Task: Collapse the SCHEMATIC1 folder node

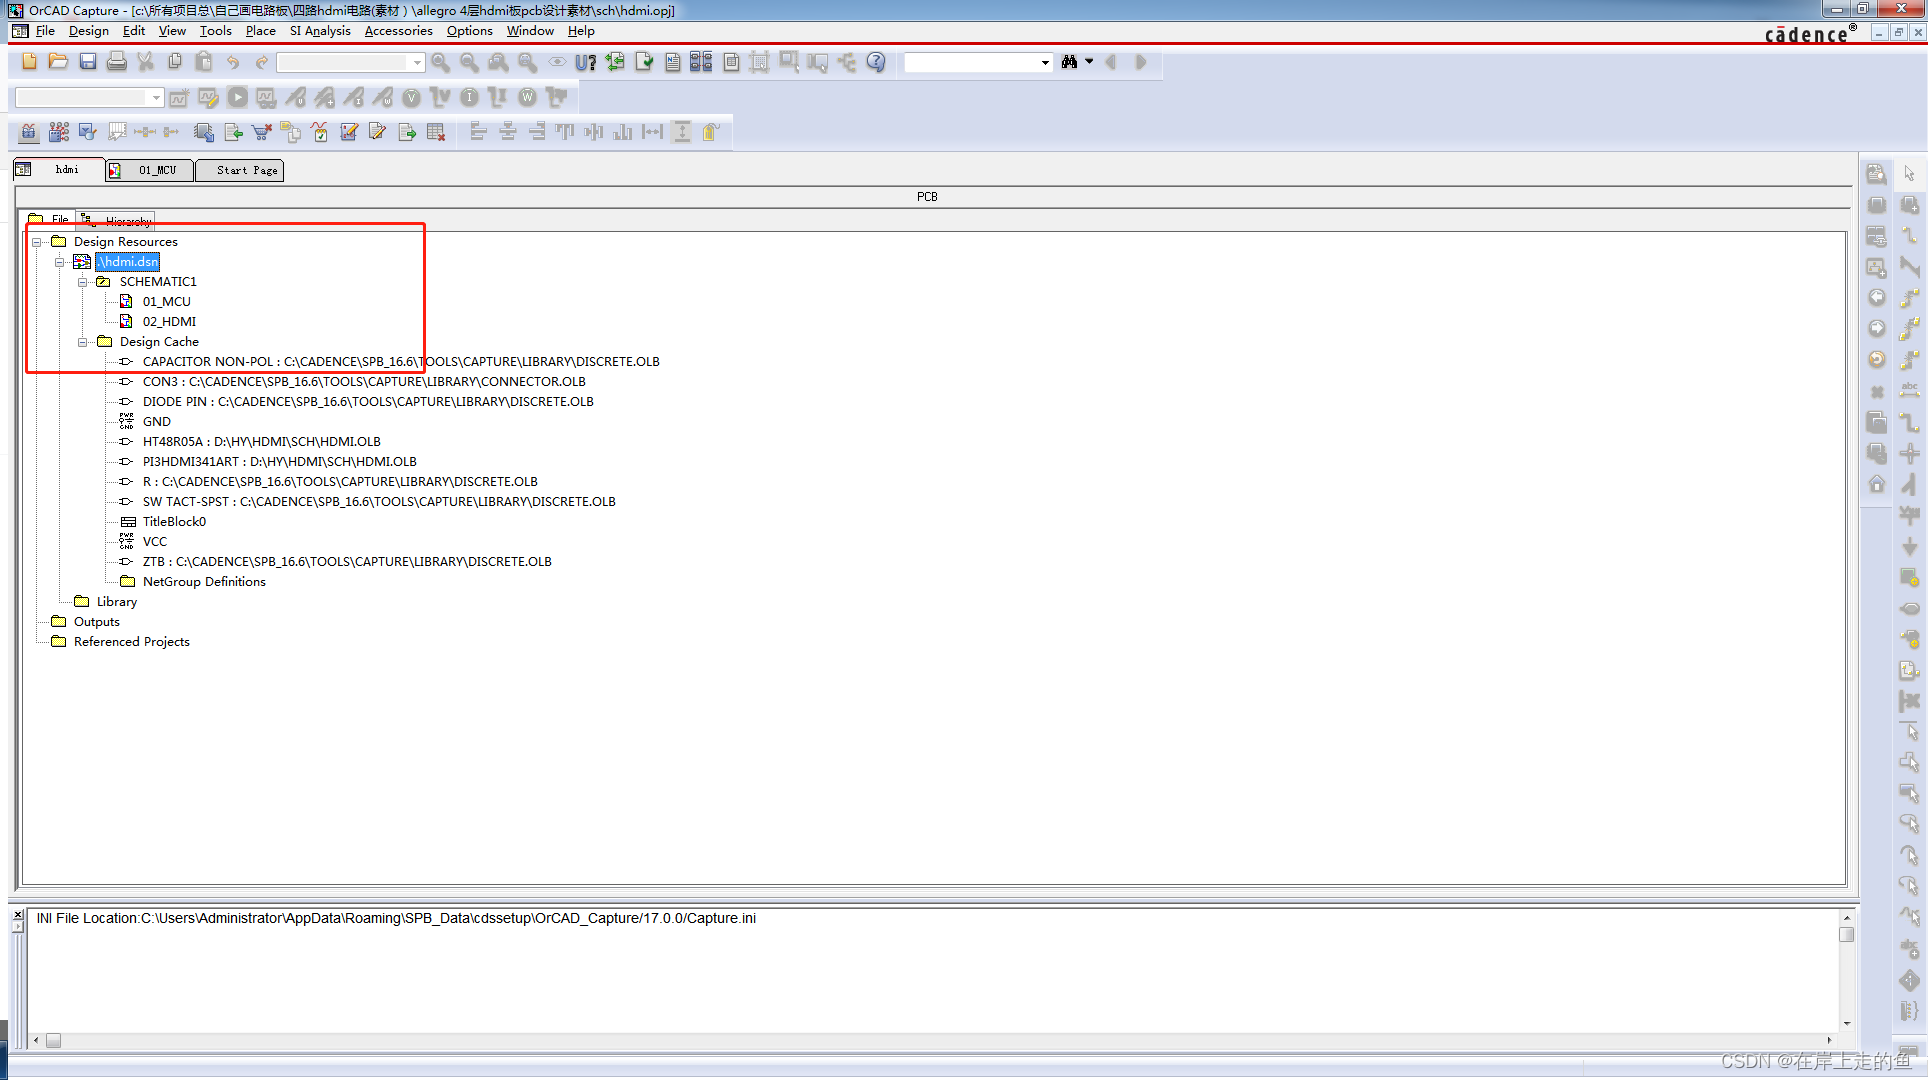Action: coord(83,282)
